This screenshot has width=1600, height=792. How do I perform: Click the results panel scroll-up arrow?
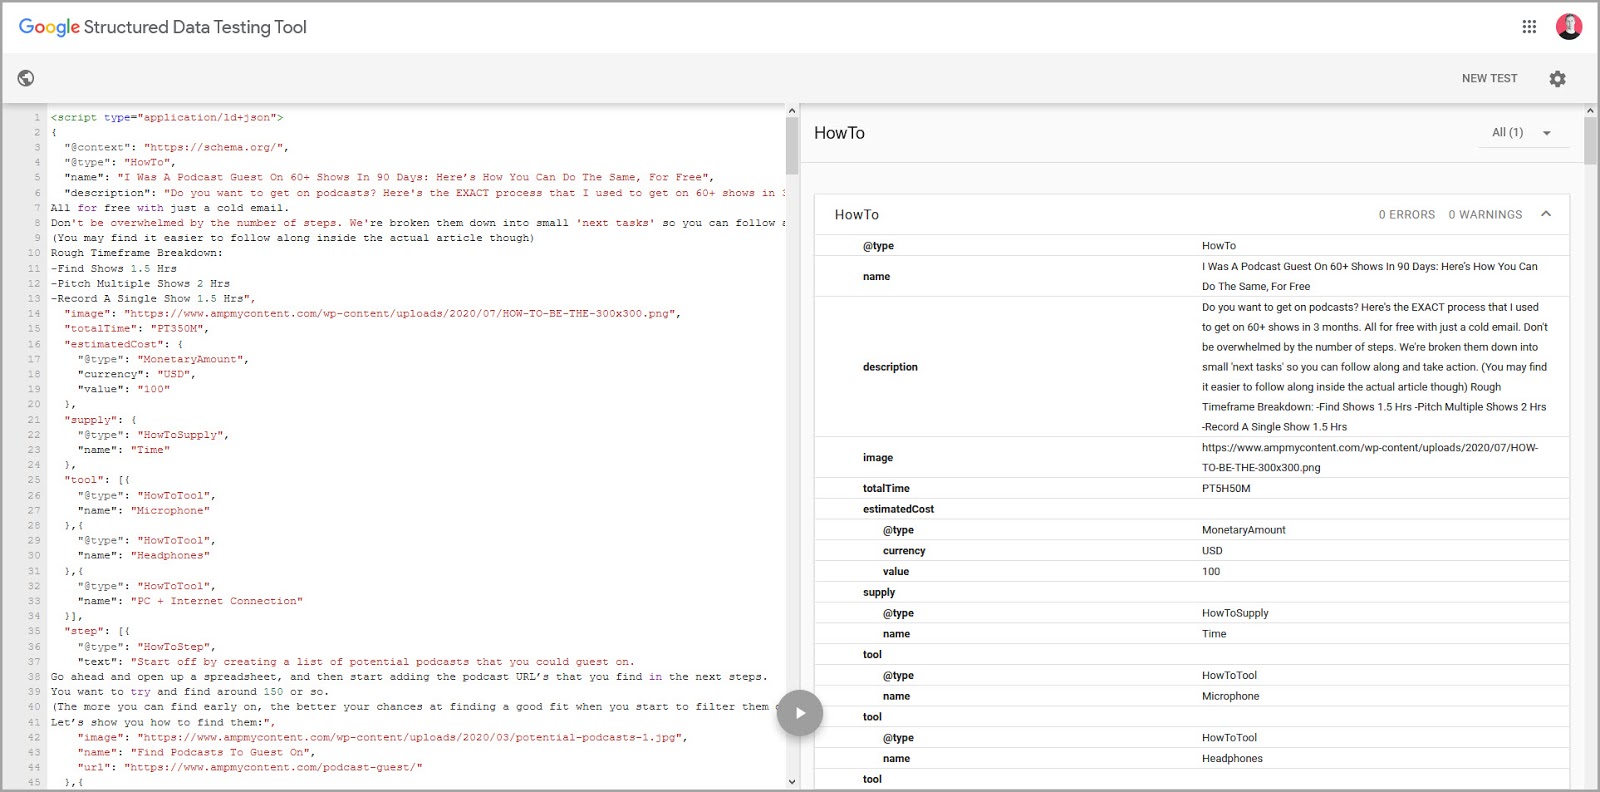tap(1590, 111)
